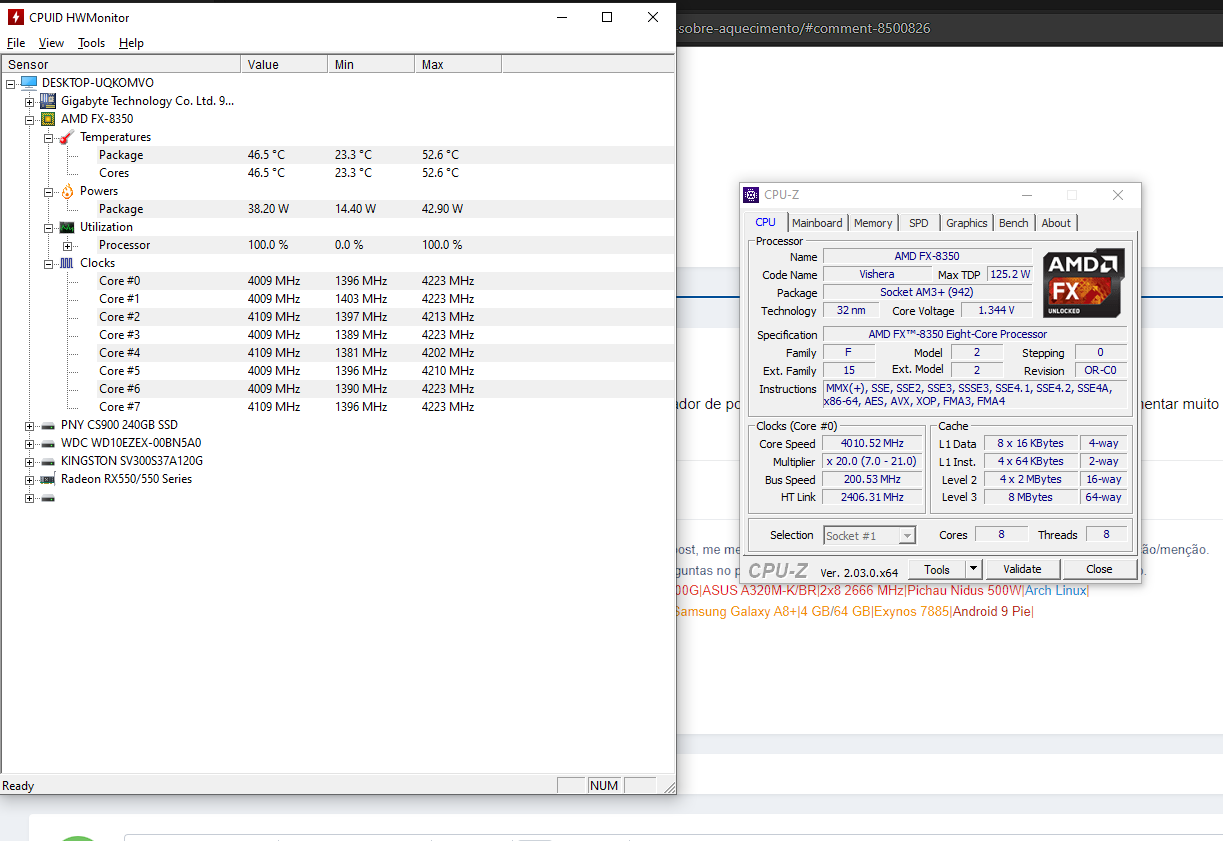Select the Package power row
This screenshot has height=841, width=1223.
(x=338, y=209)
